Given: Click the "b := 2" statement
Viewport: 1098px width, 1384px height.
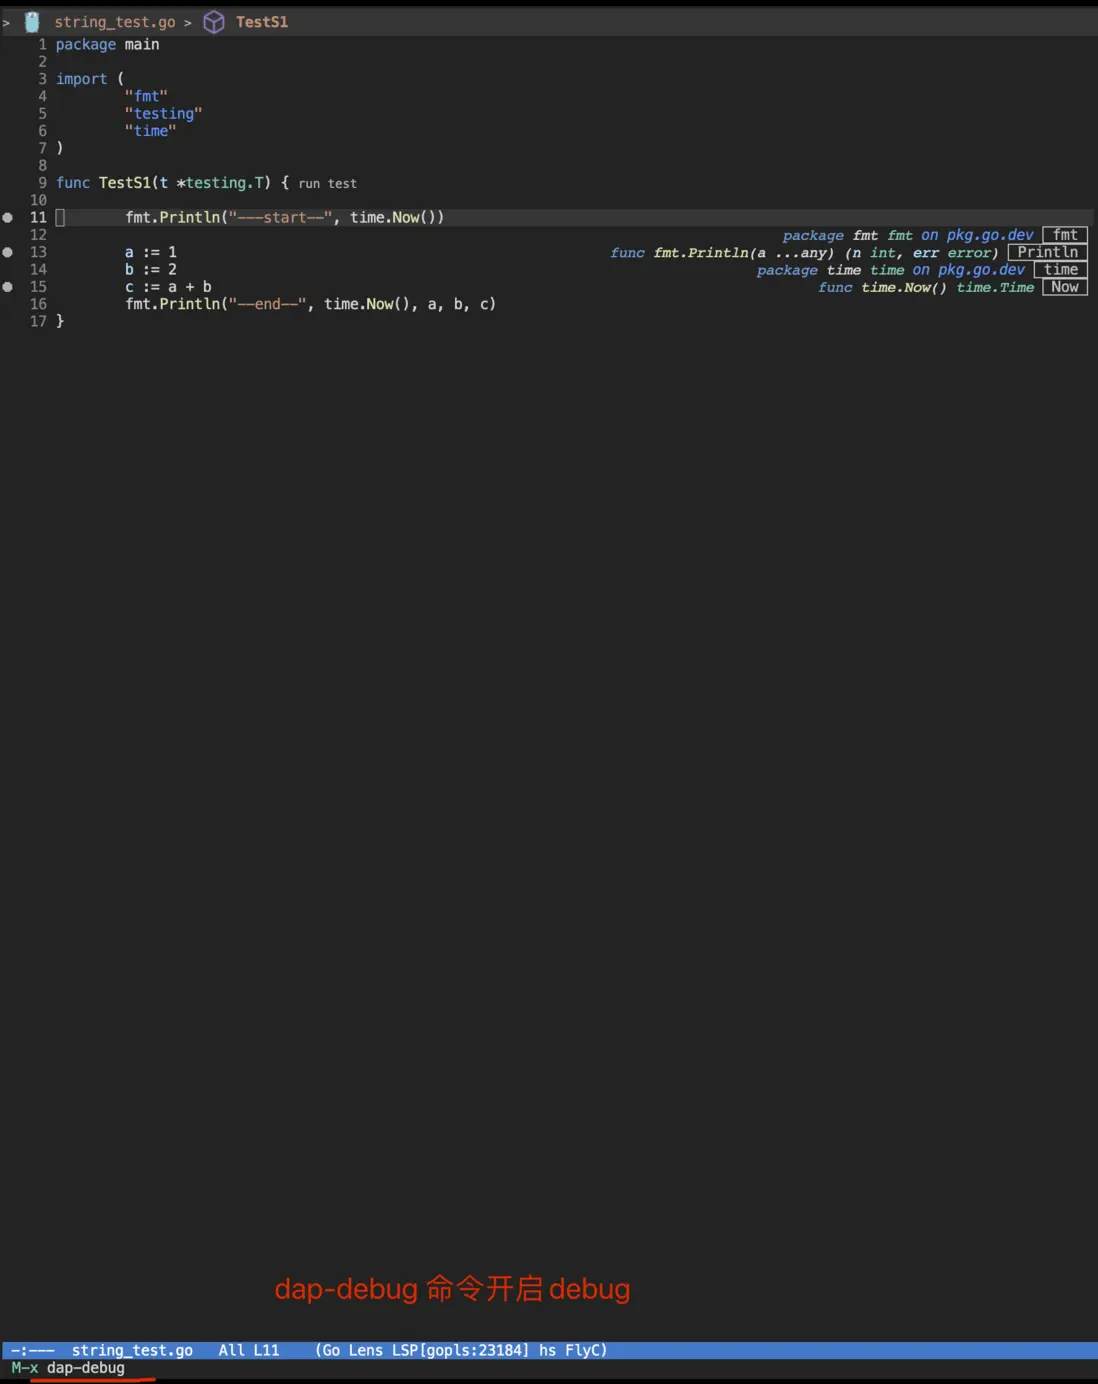Looking at the screenshot, I should [x=151, y=269].
